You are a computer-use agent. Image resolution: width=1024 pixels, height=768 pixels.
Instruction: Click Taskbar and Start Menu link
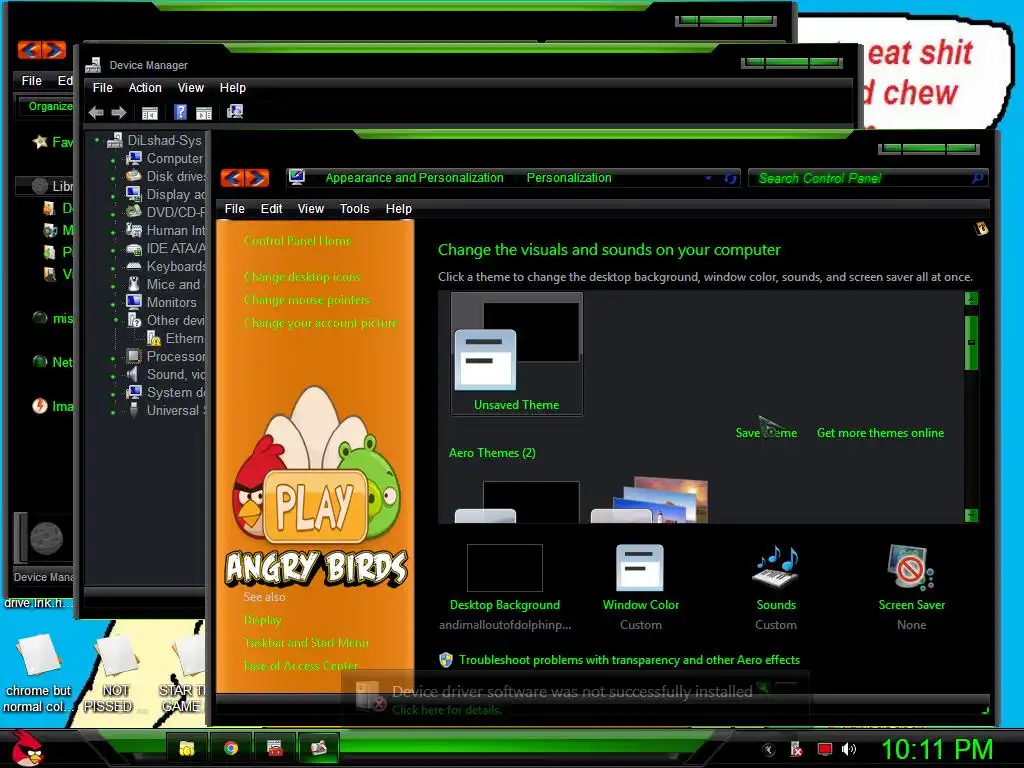click(306, 643)
